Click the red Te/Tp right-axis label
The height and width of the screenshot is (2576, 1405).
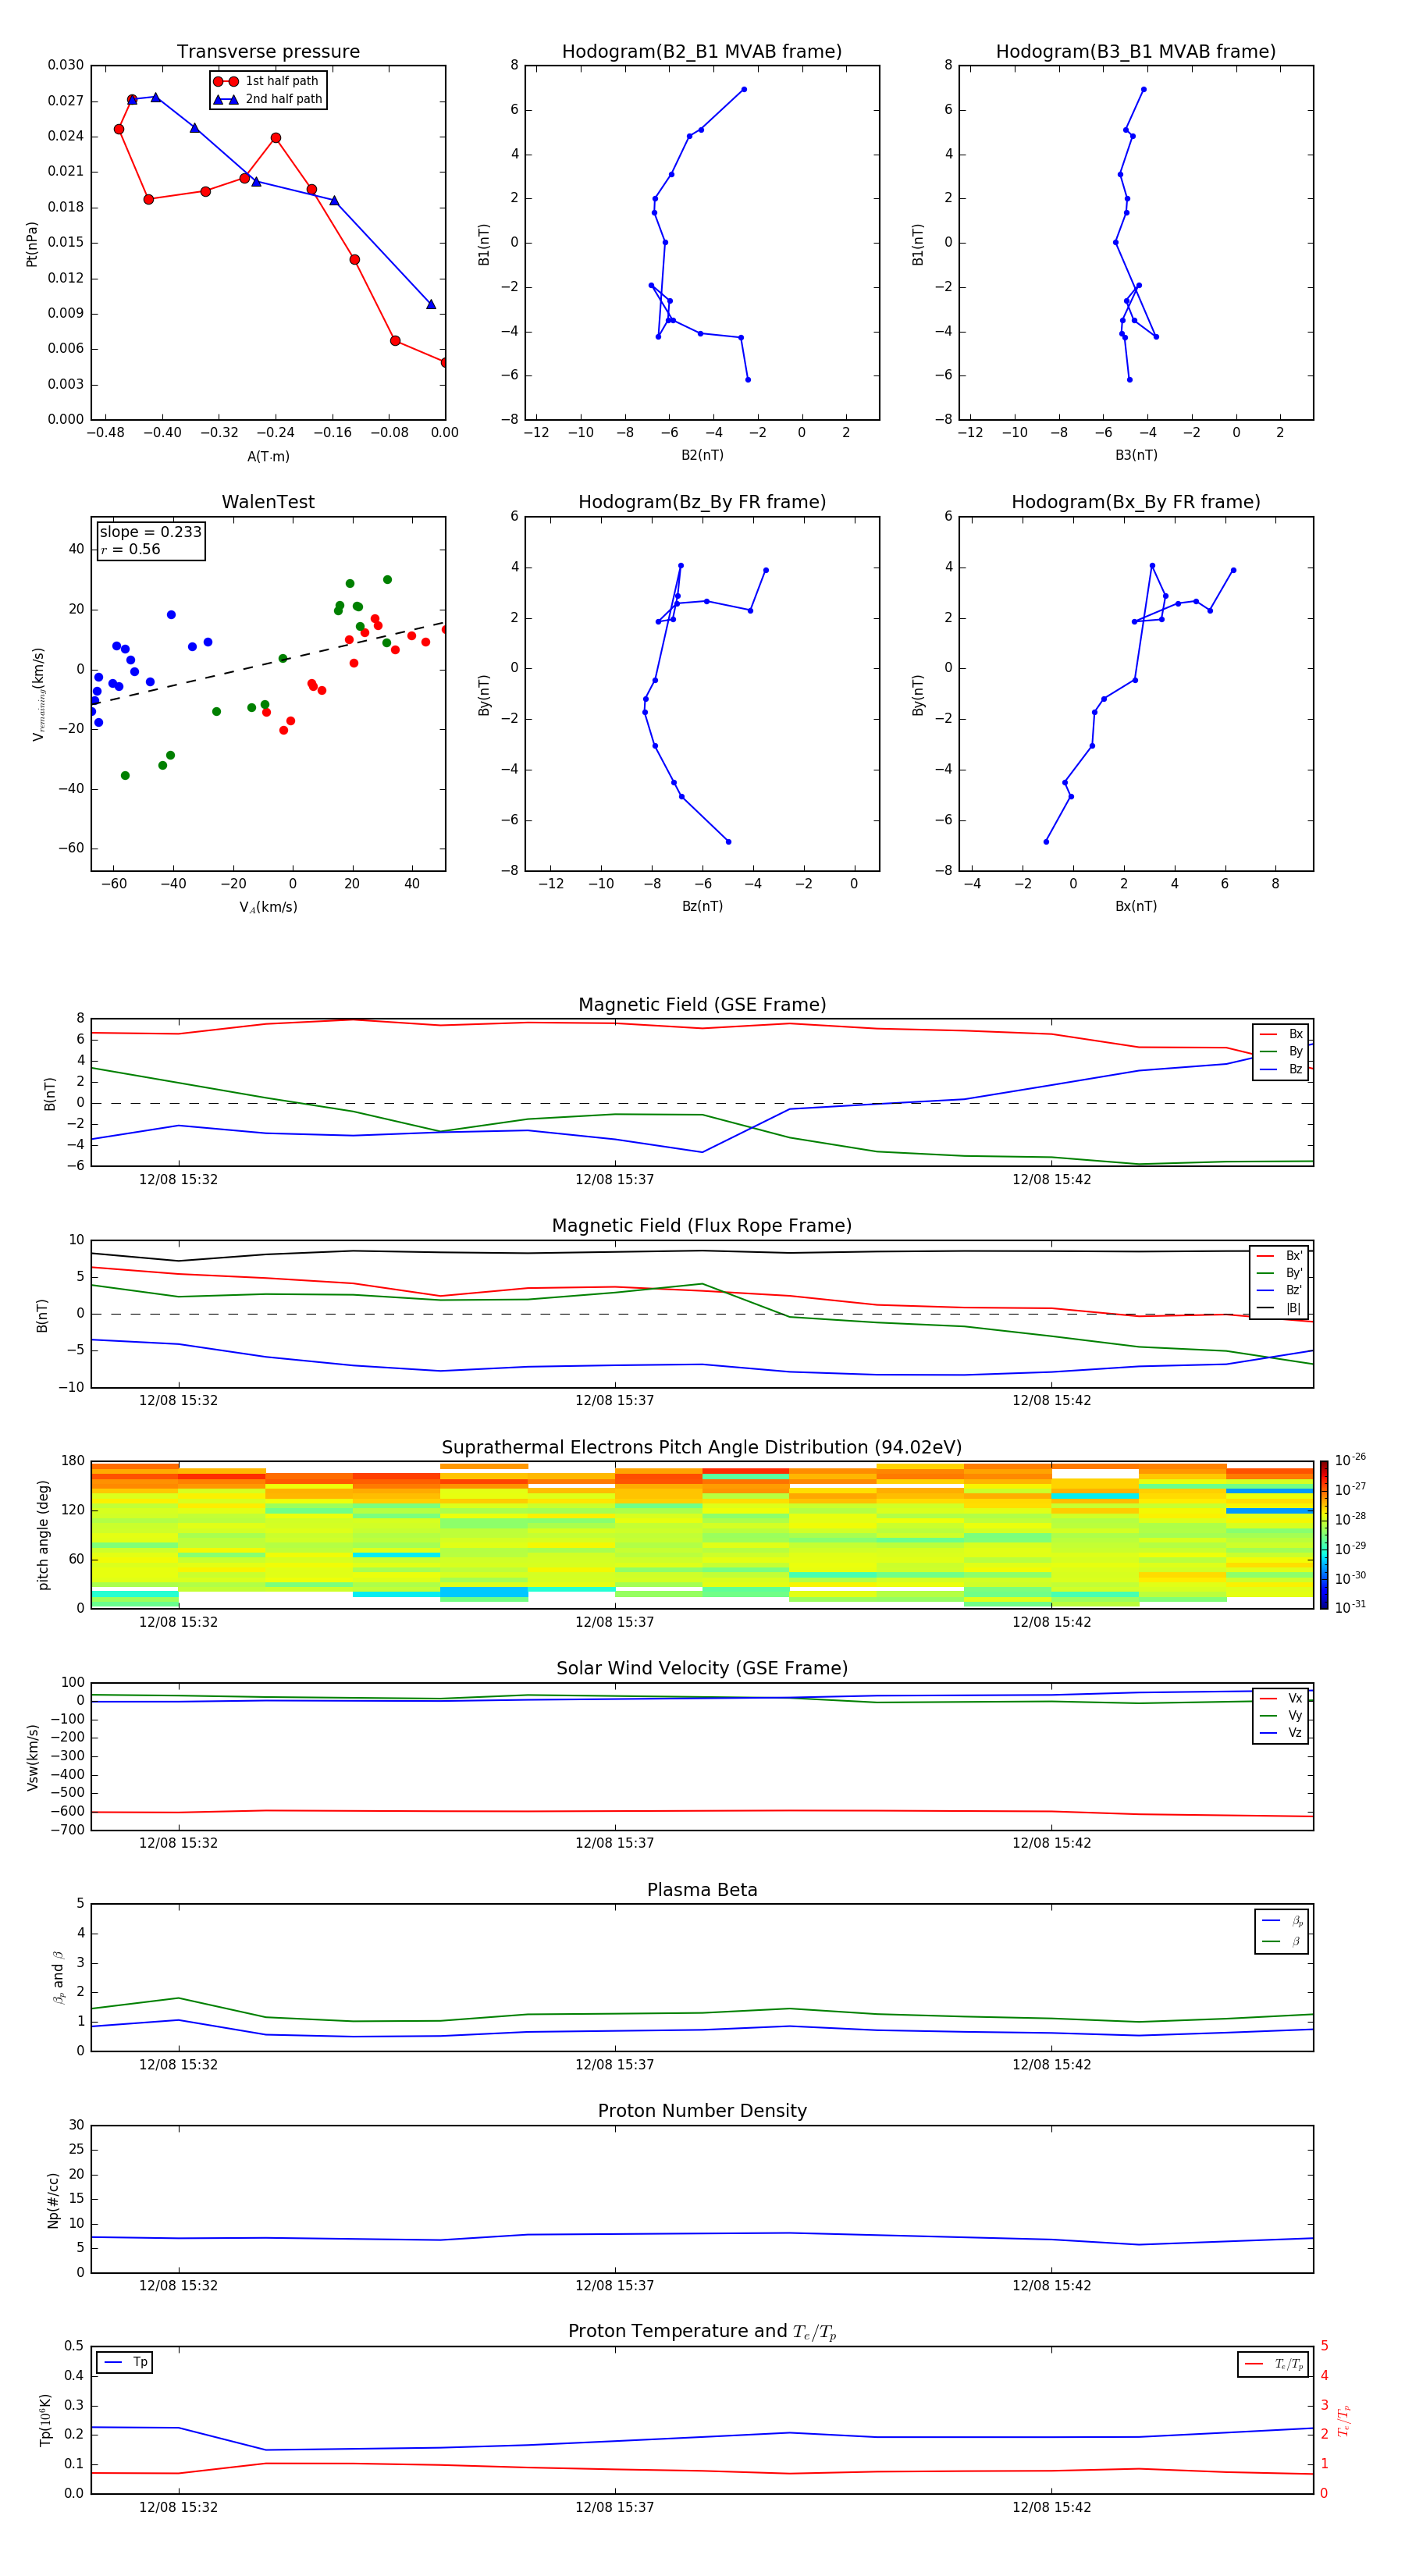(1344, 2420)
